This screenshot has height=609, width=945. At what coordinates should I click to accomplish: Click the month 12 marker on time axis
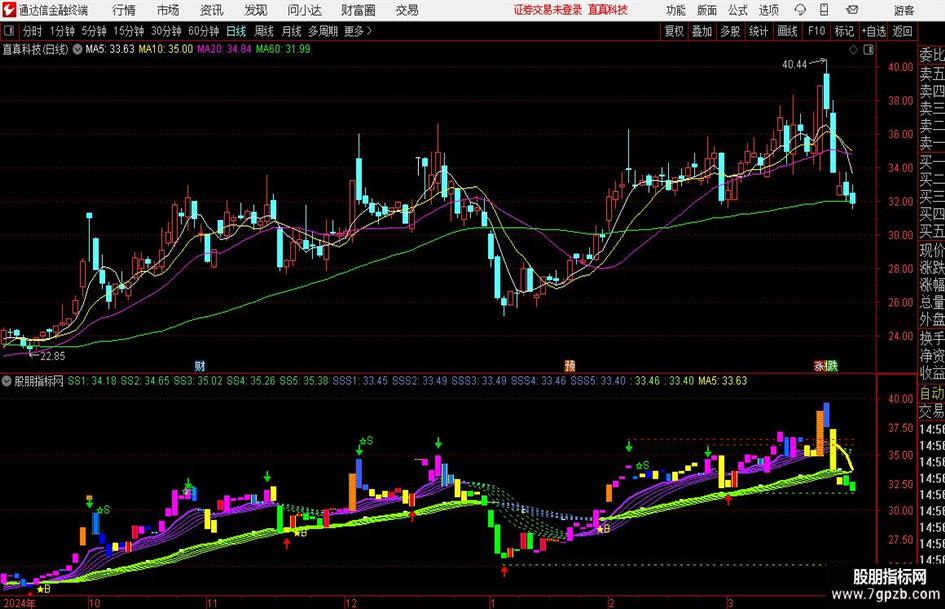click(351, 603)
